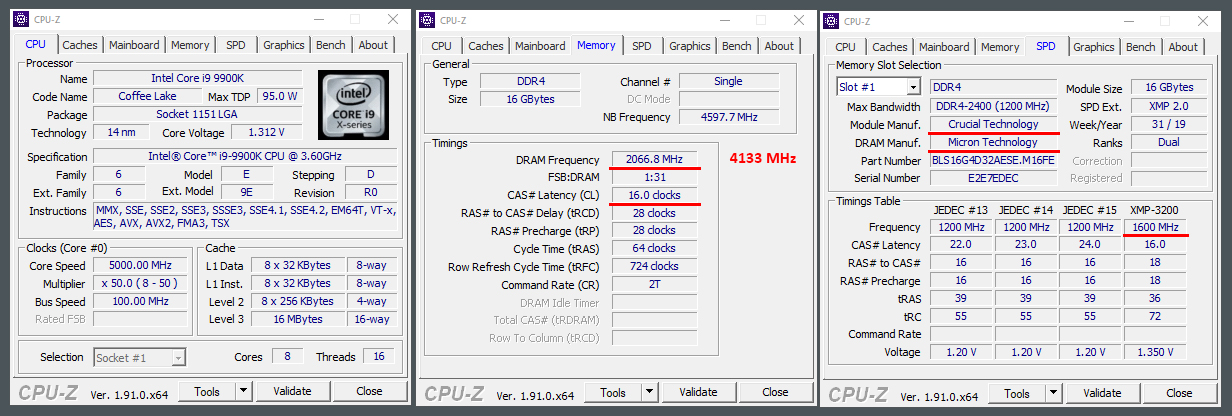Viewport: 1232px width, 416px height.
Task: Click the Crucial Technology module manufacturer value
Action: click(x=993, y=125)
